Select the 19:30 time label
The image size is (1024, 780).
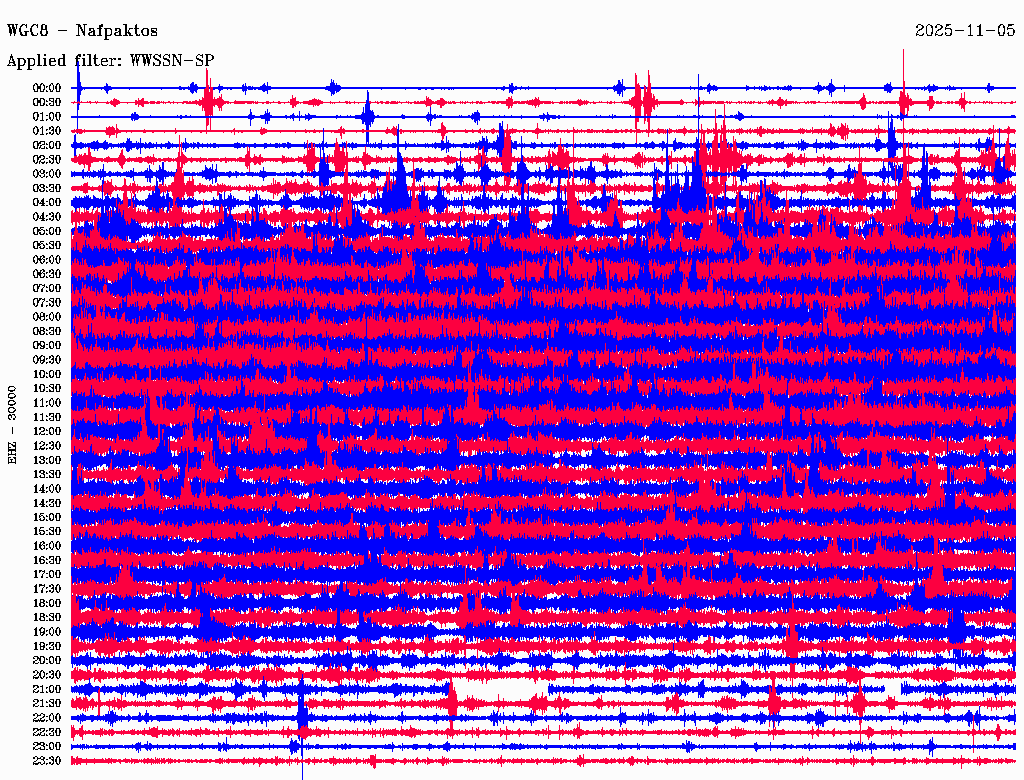47,646
